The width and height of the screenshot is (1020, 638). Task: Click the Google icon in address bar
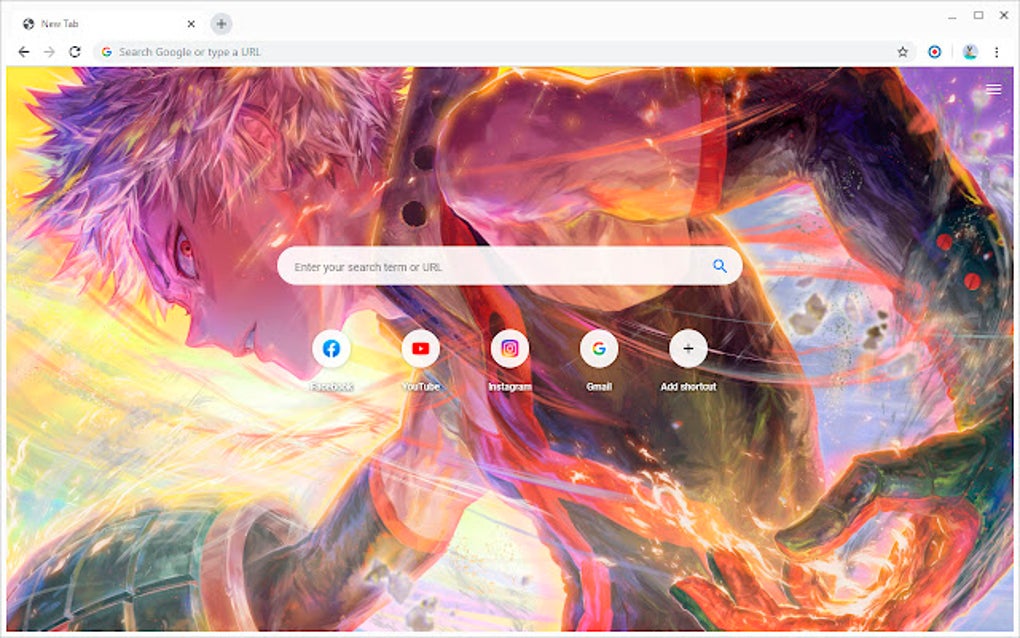pos(107,52)
